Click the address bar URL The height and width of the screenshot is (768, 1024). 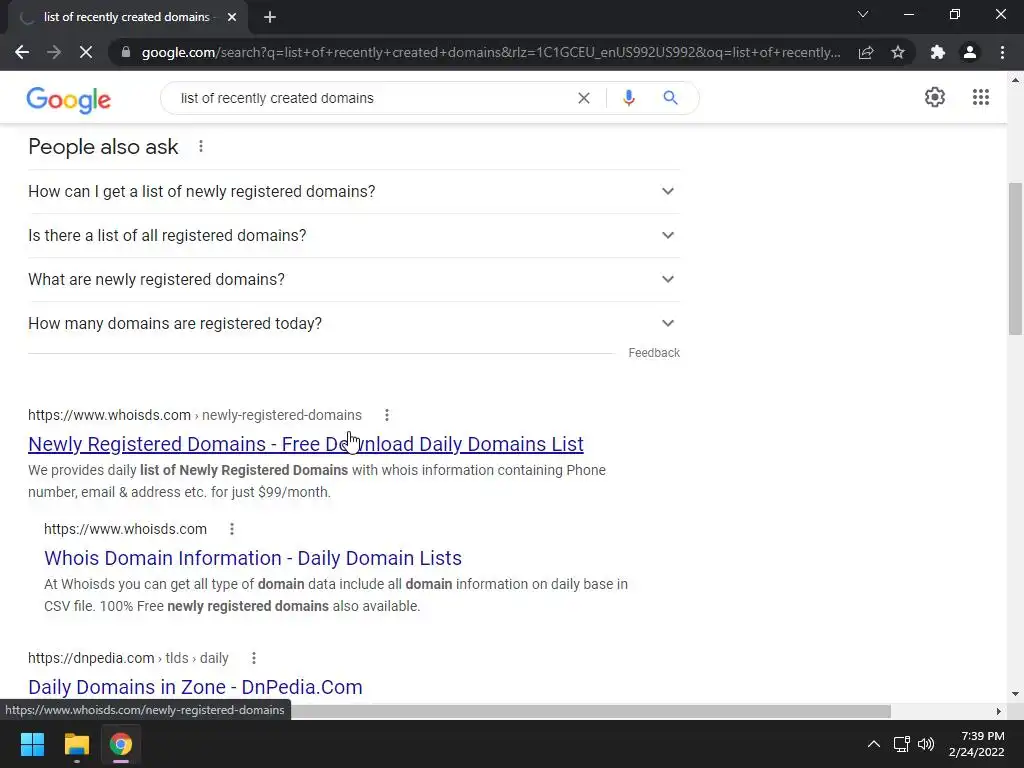(x=491, y=52)
